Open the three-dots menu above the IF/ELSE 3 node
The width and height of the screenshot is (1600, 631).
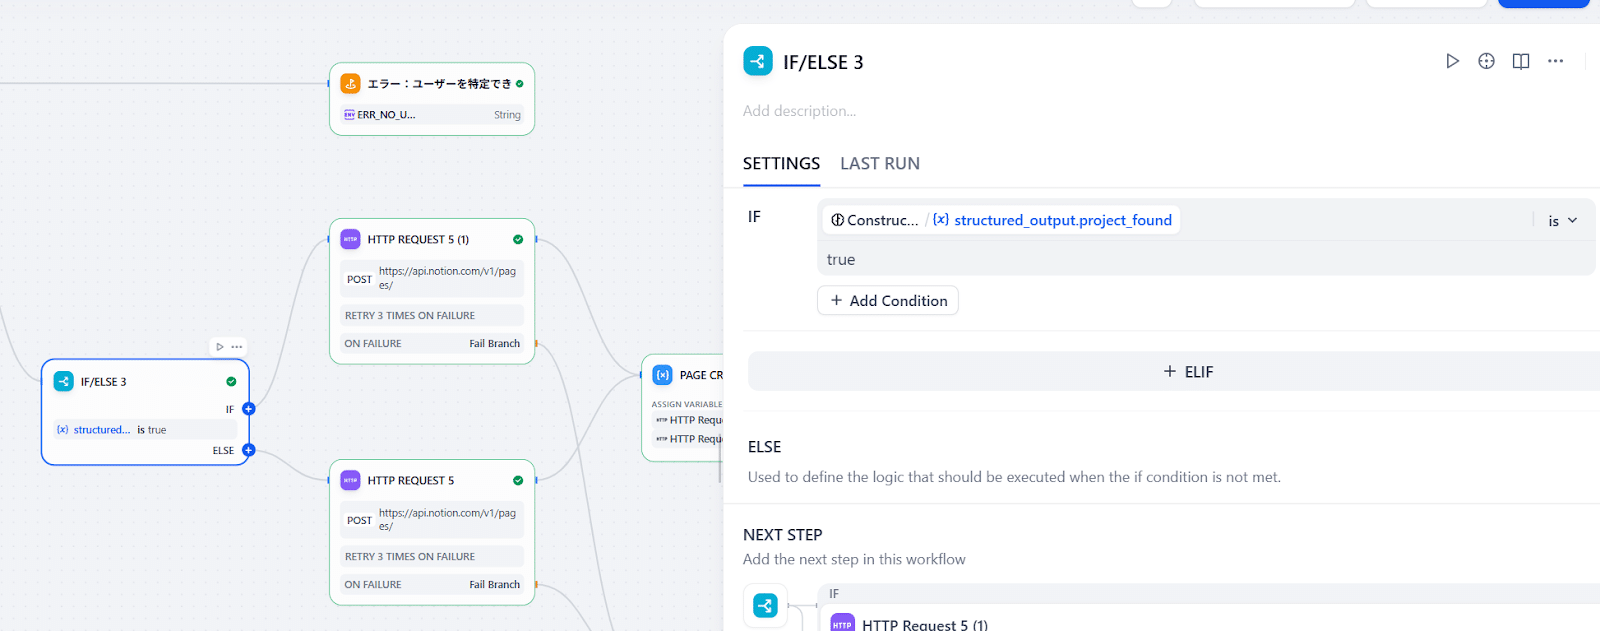pyautogui.click(x=237, y=347)
